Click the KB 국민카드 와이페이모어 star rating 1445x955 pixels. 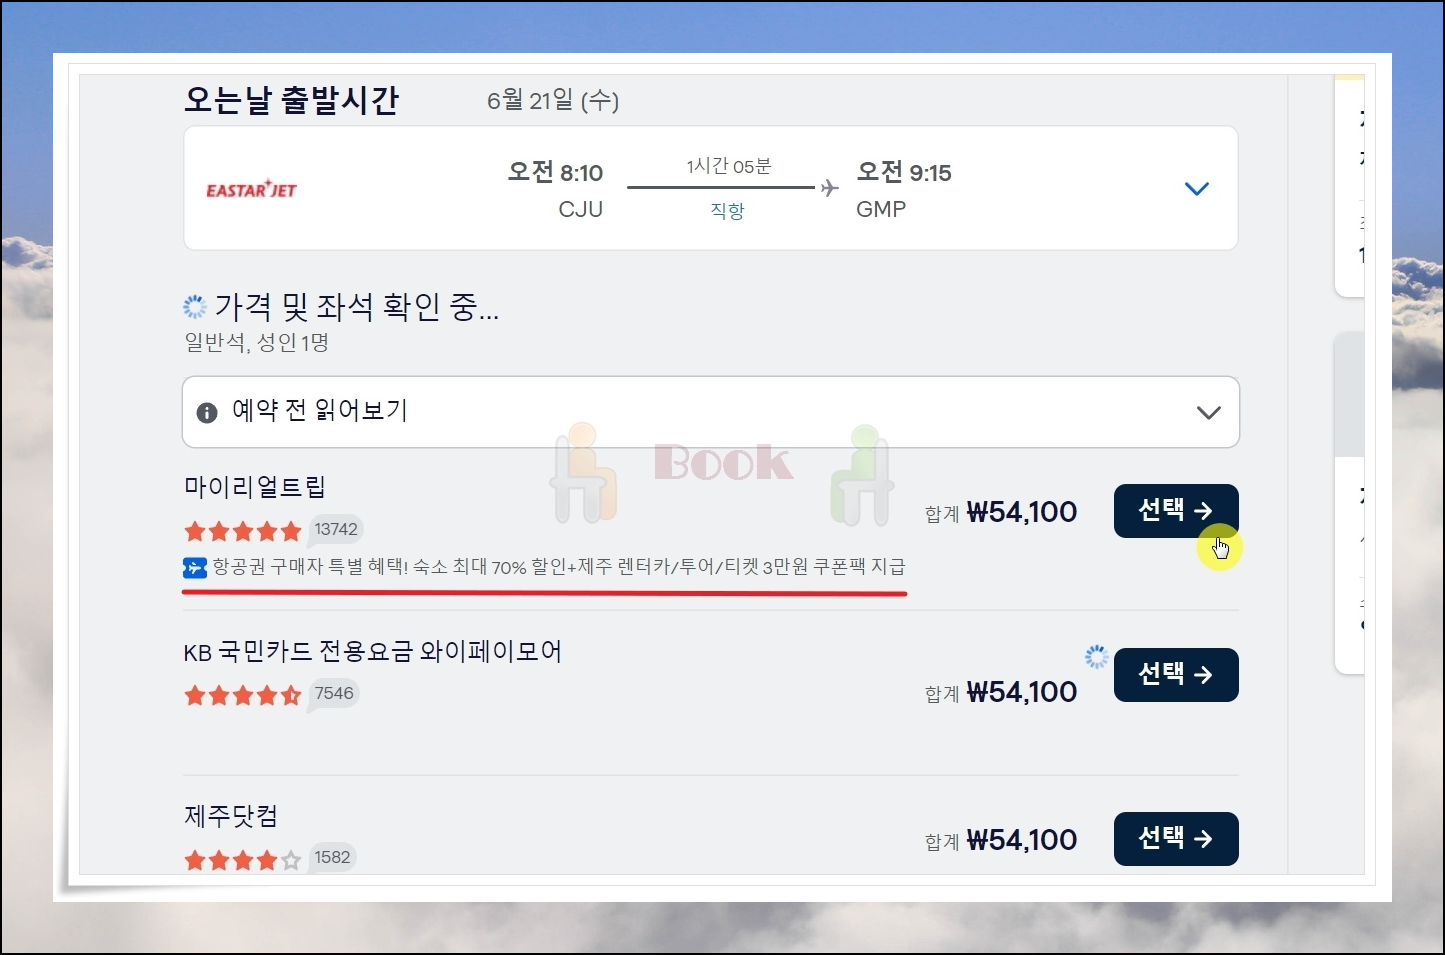[x=243, y=695]
